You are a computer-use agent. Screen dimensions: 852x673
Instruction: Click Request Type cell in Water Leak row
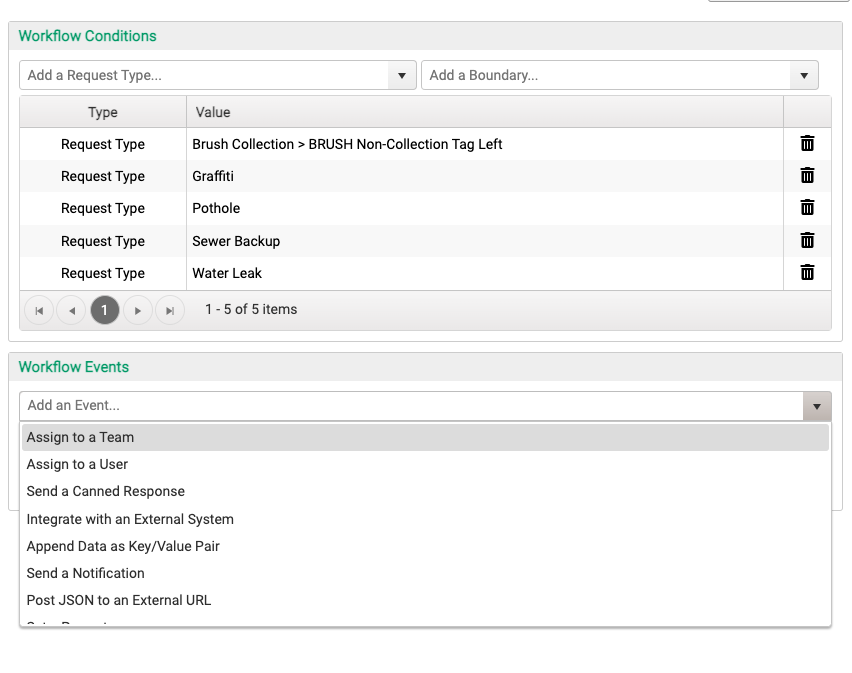(x=103, y=273)
